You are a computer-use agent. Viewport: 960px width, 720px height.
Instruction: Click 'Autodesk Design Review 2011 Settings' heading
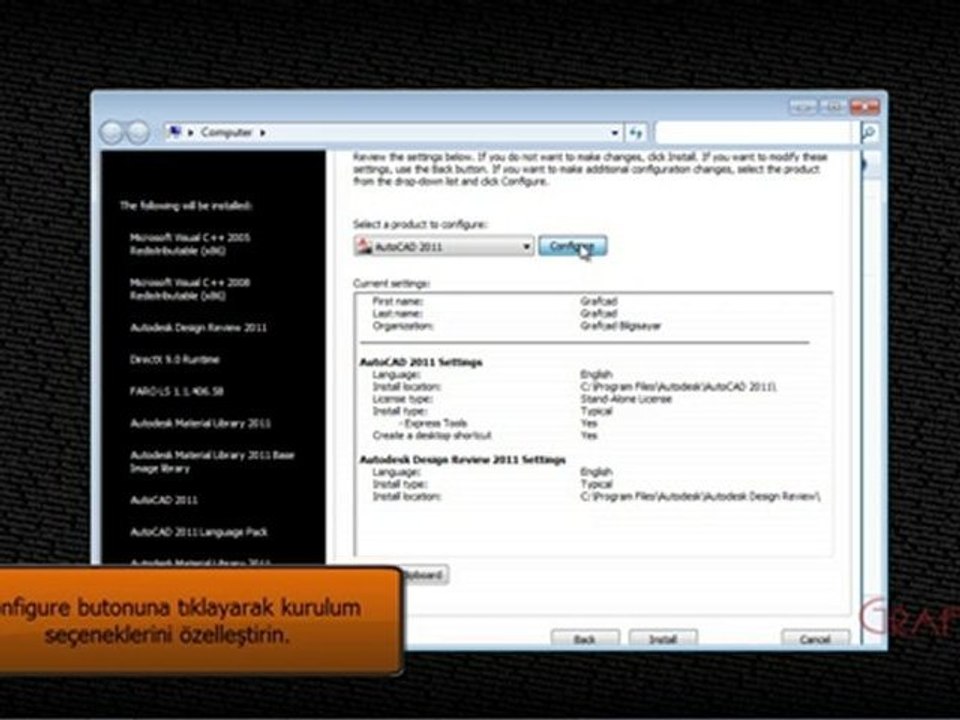coord(463,460)
